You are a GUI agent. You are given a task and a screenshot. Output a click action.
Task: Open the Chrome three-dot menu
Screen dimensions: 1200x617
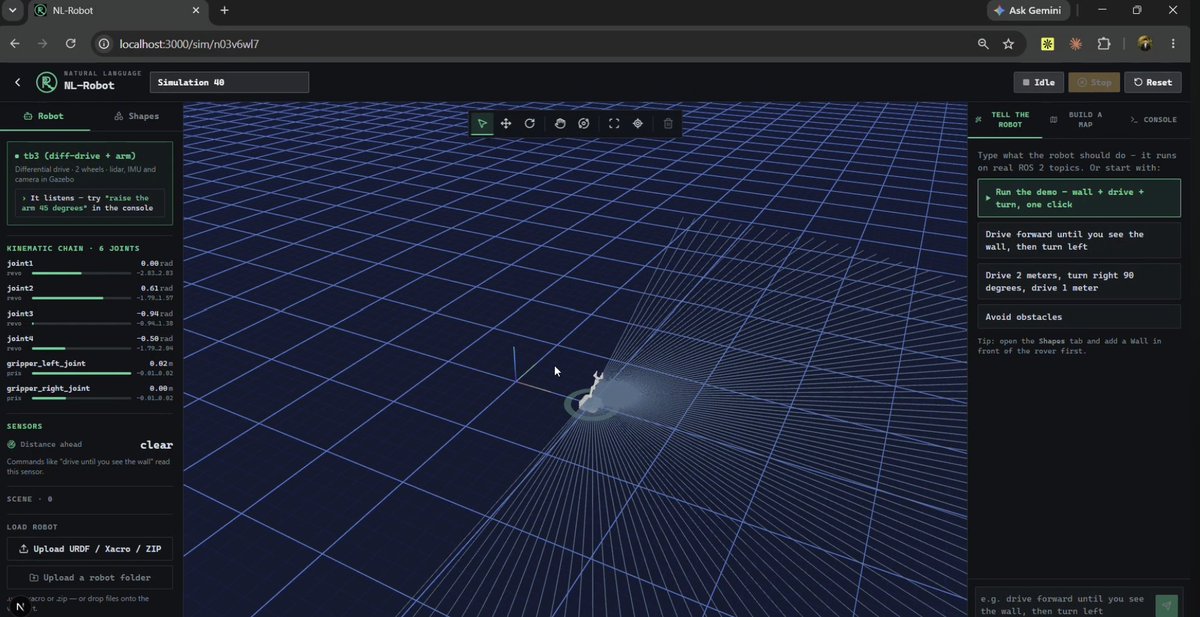pyautogui.click(x=1172, y=44)
